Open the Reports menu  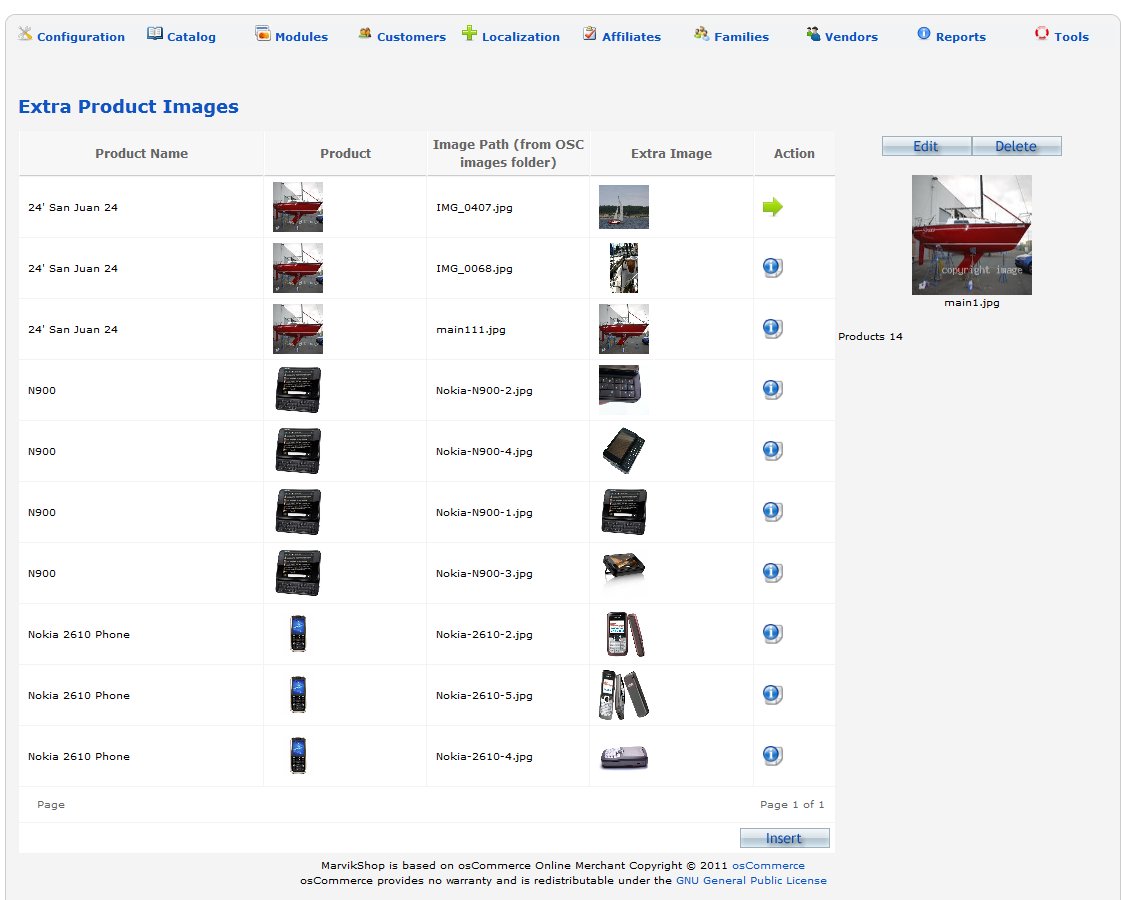click(960, 36)
